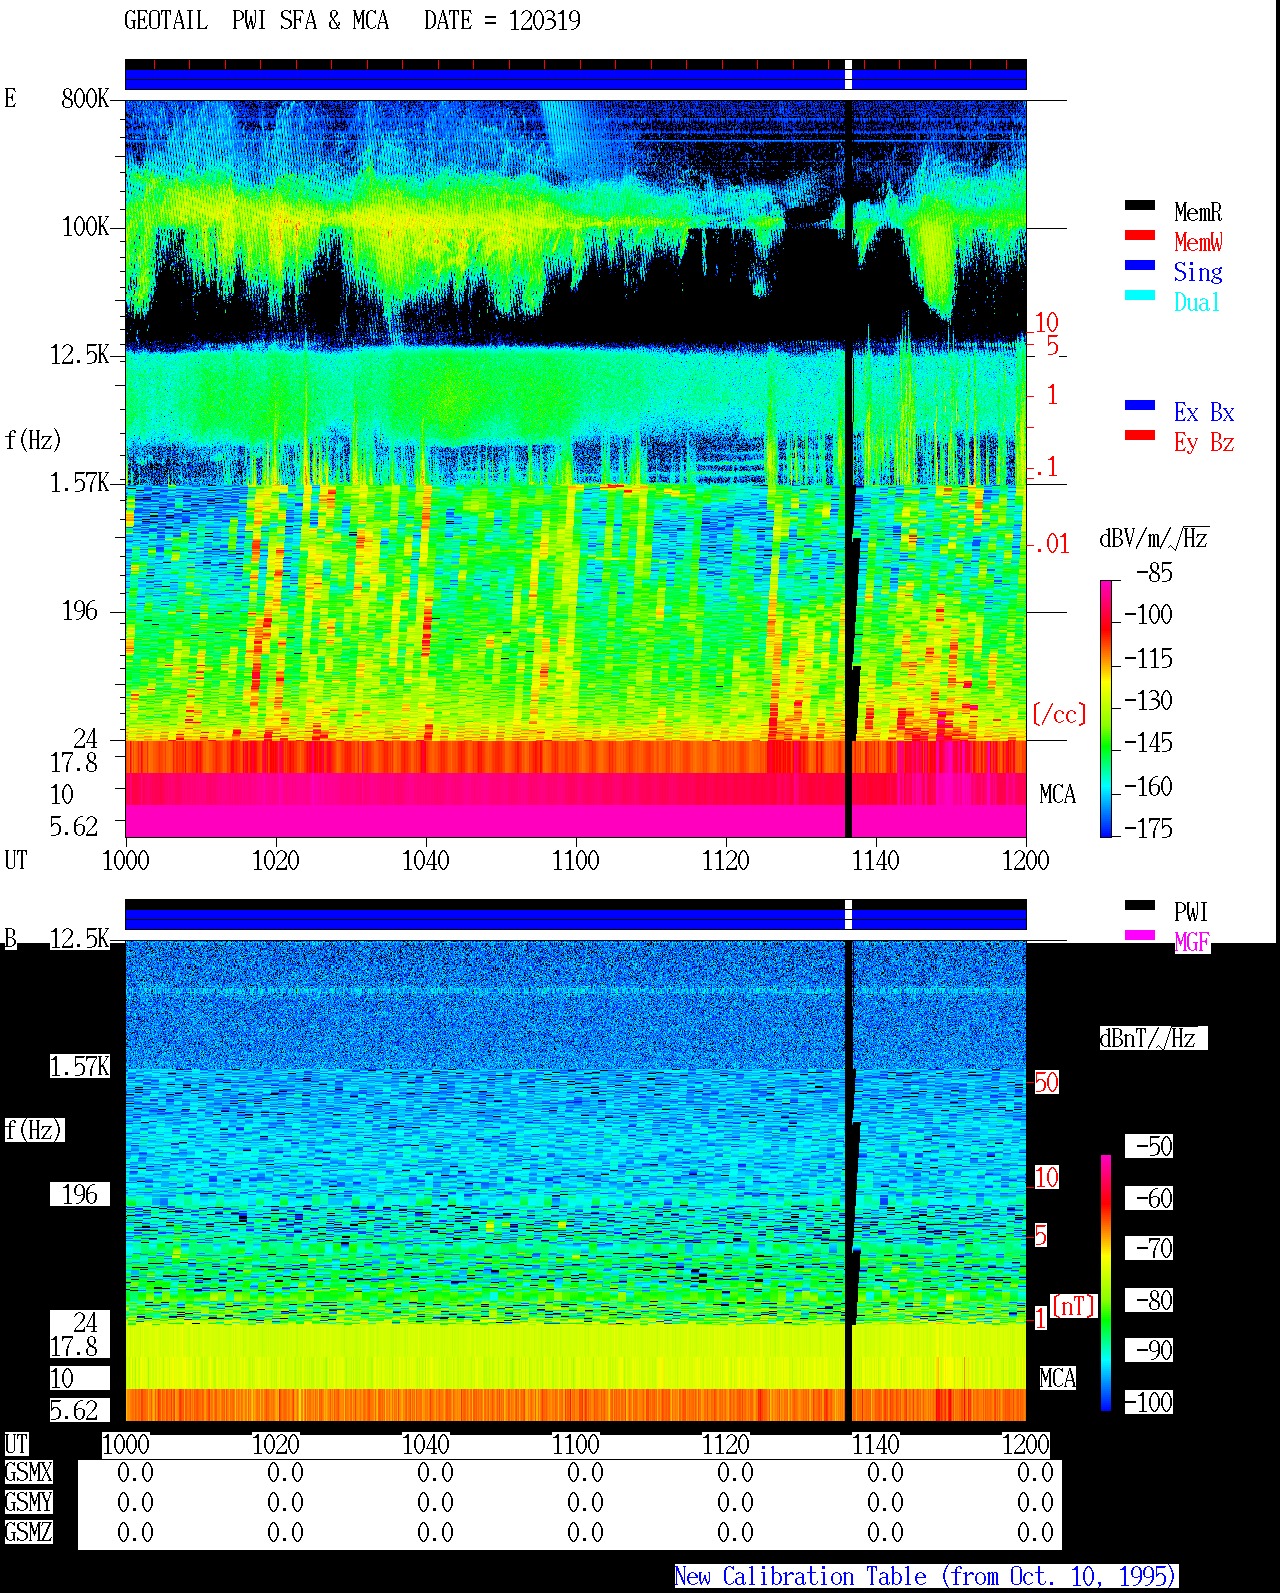Click the f(Hz) axis label of B panel
This screenshot has width=1280, height=1593.
click(x=33, y=1130)
